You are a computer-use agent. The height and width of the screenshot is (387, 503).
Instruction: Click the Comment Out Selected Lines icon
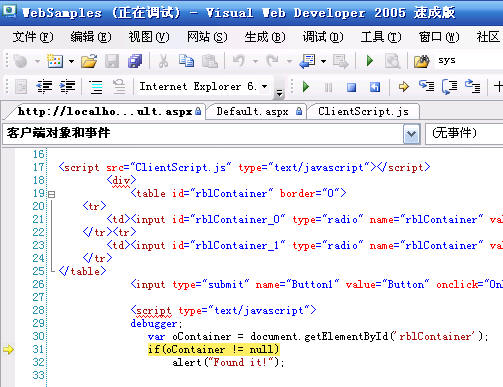(x=96, y=87)
